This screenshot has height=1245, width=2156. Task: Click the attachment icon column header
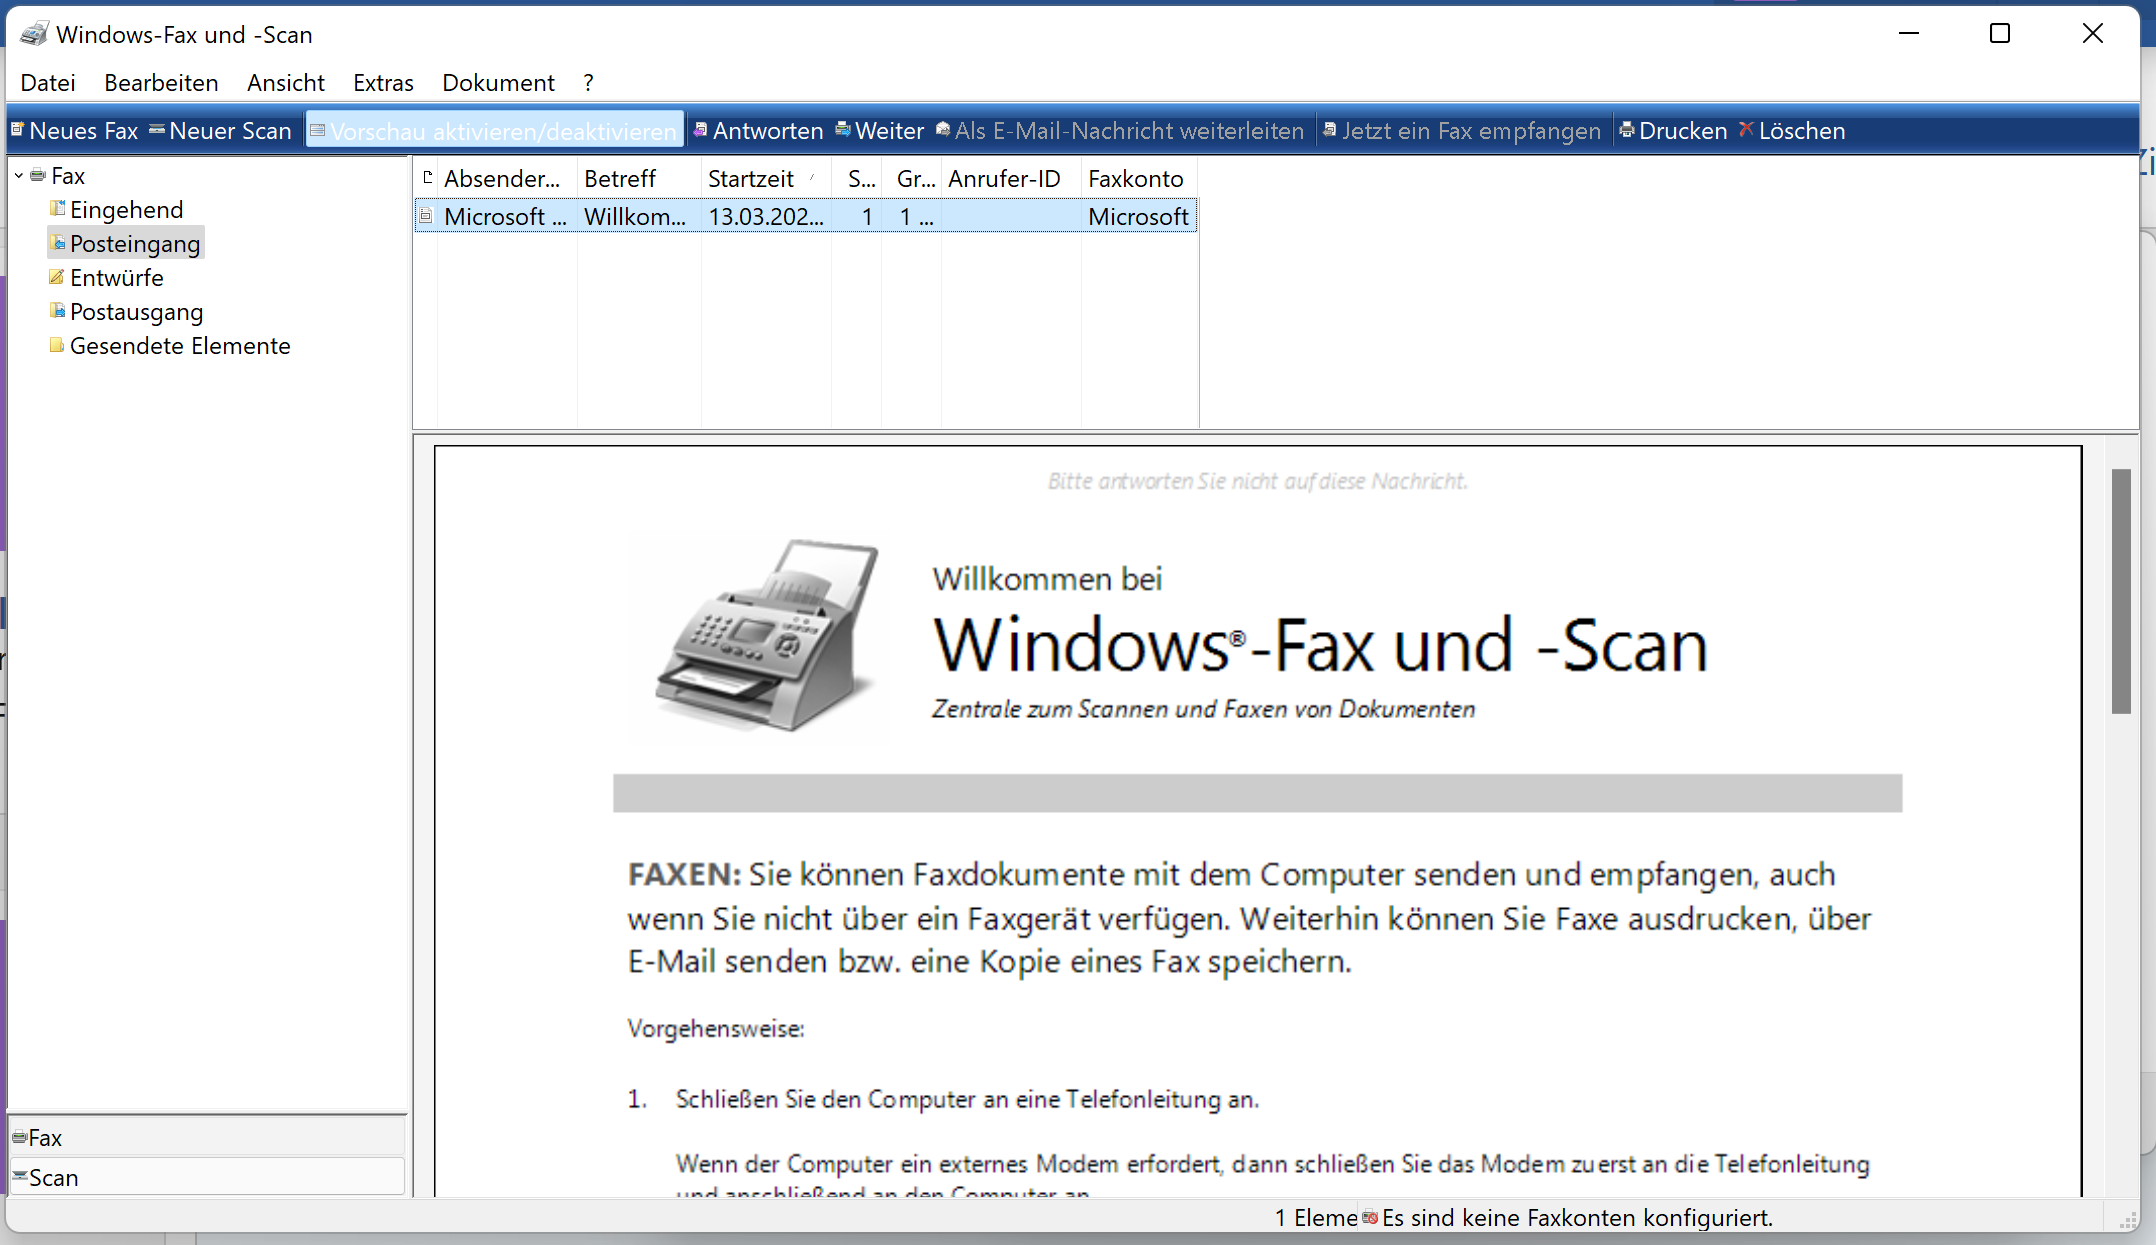[x=428, y=178]
